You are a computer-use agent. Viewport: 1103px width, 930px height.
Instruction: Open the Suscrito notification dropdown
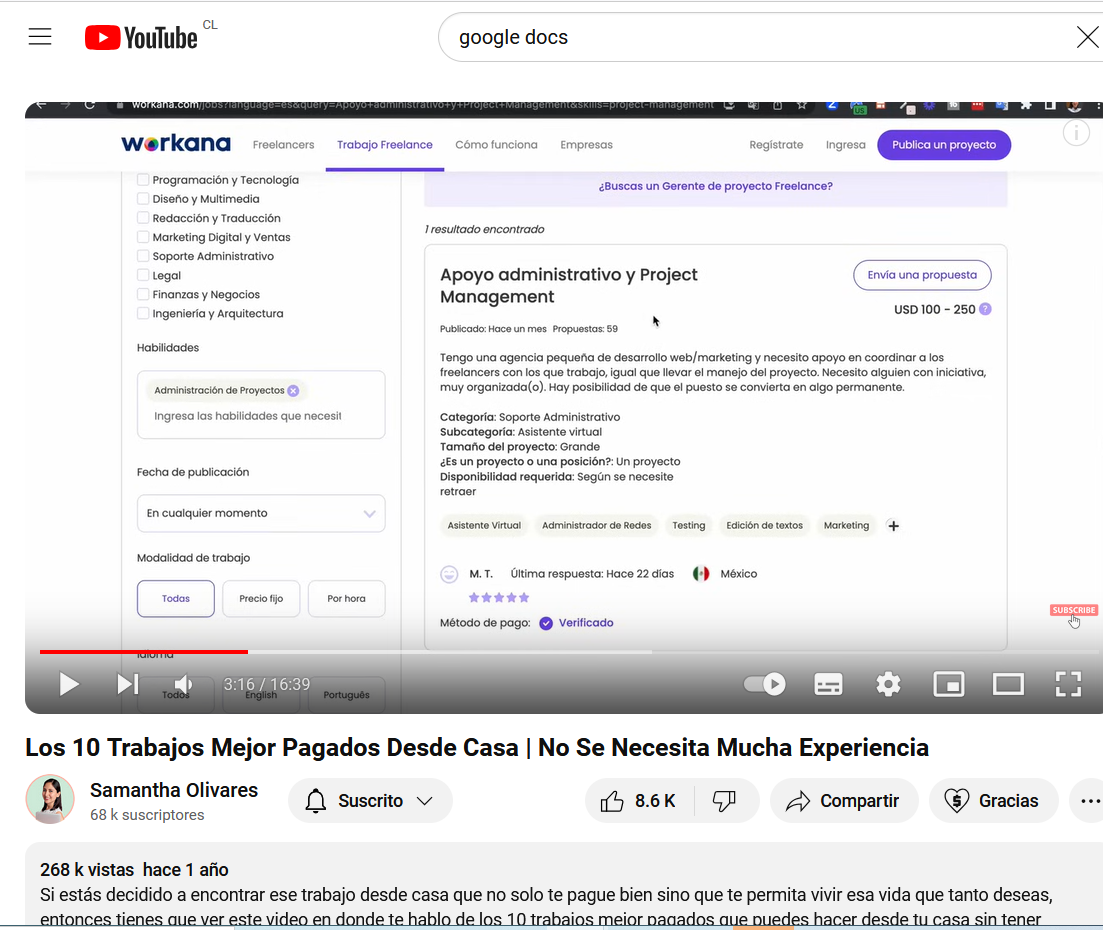point(370,801)
